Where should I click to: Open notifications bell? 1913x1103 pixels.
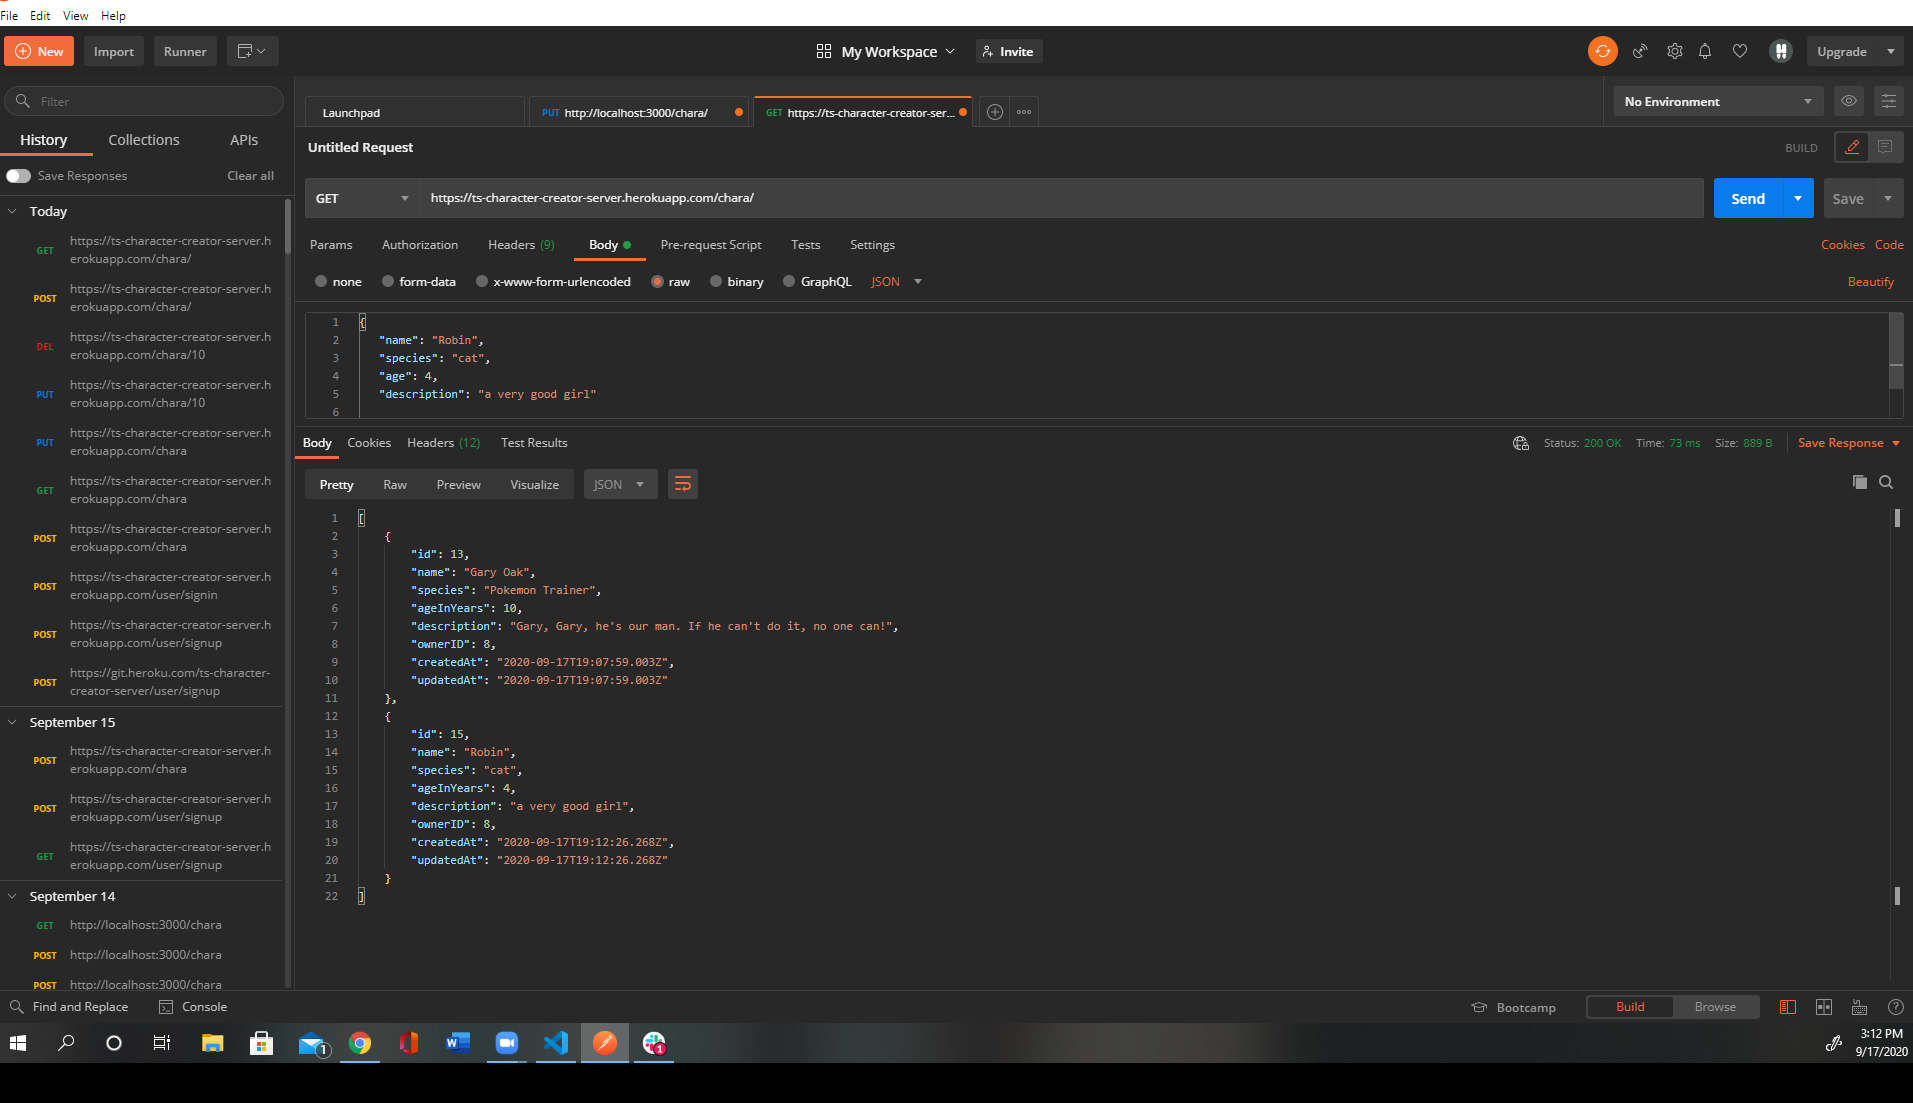pyautogui.click(x=1705, y=51)
